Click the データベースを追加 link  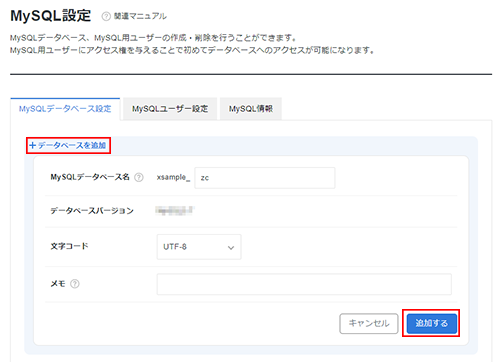click(68, 145)
